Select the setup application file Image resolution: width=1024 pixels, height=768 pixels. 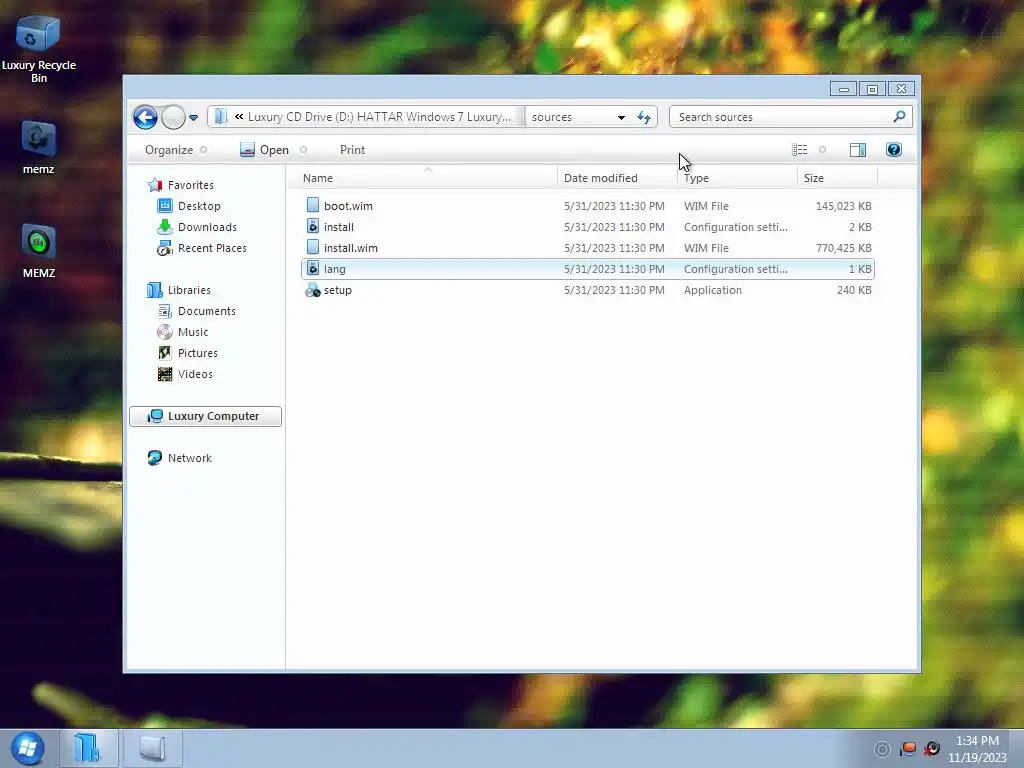pyautogui.click(x=587, y=290)
